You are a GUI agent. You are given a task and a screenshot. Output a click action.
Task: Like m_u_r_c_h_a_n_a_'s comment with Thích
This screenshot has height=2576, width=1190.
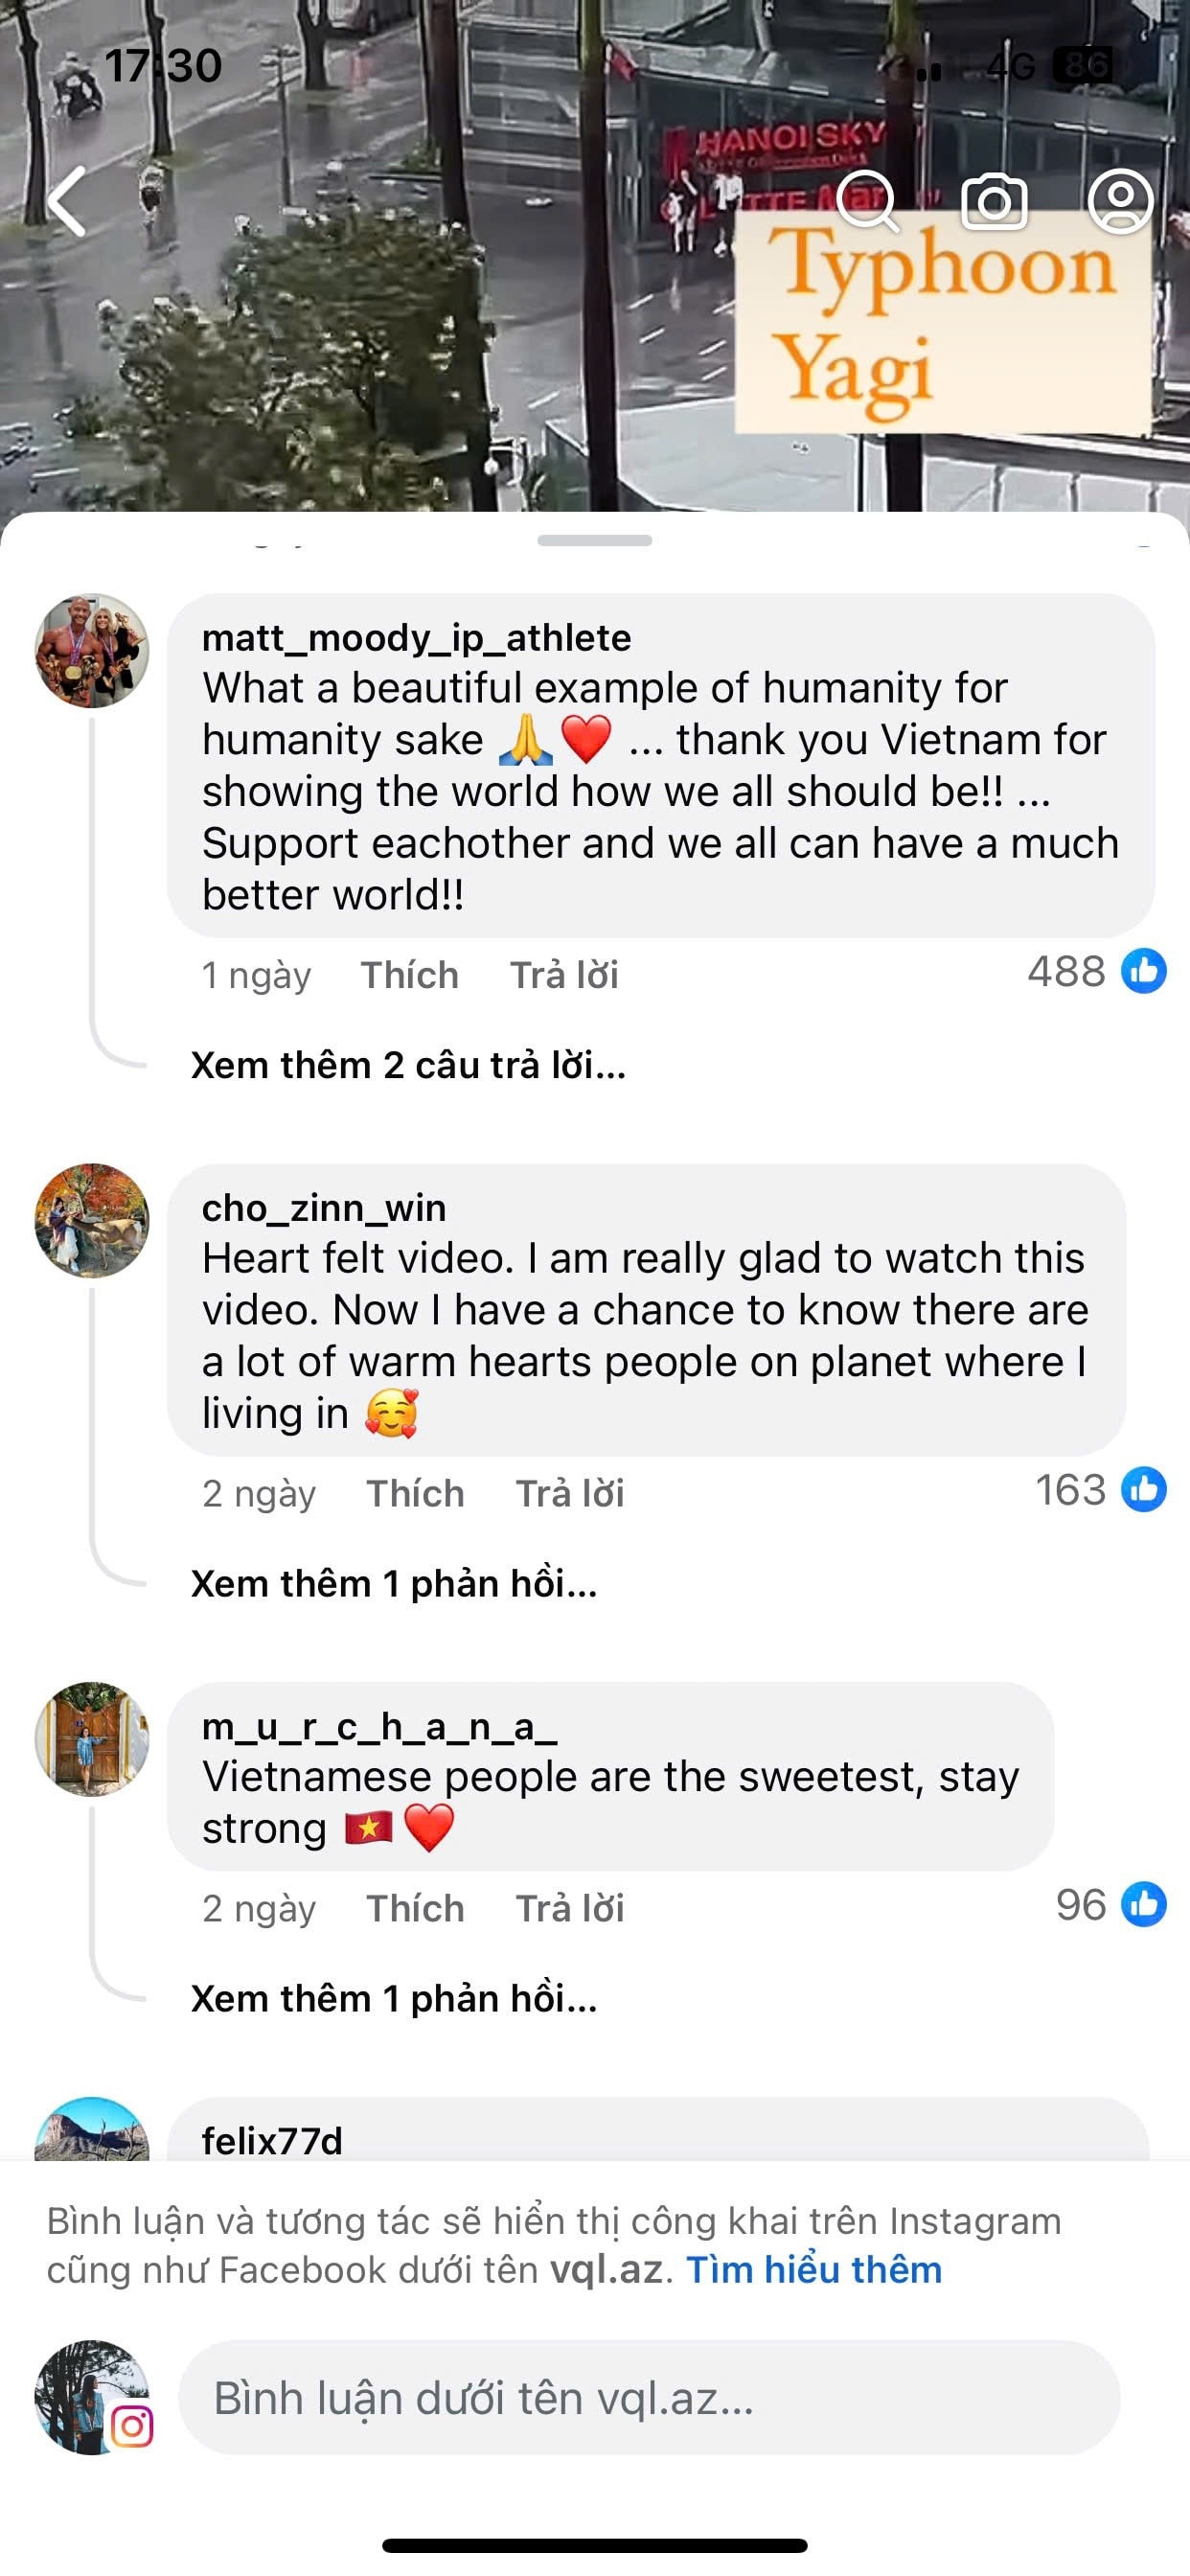[x=415, y=1908]
